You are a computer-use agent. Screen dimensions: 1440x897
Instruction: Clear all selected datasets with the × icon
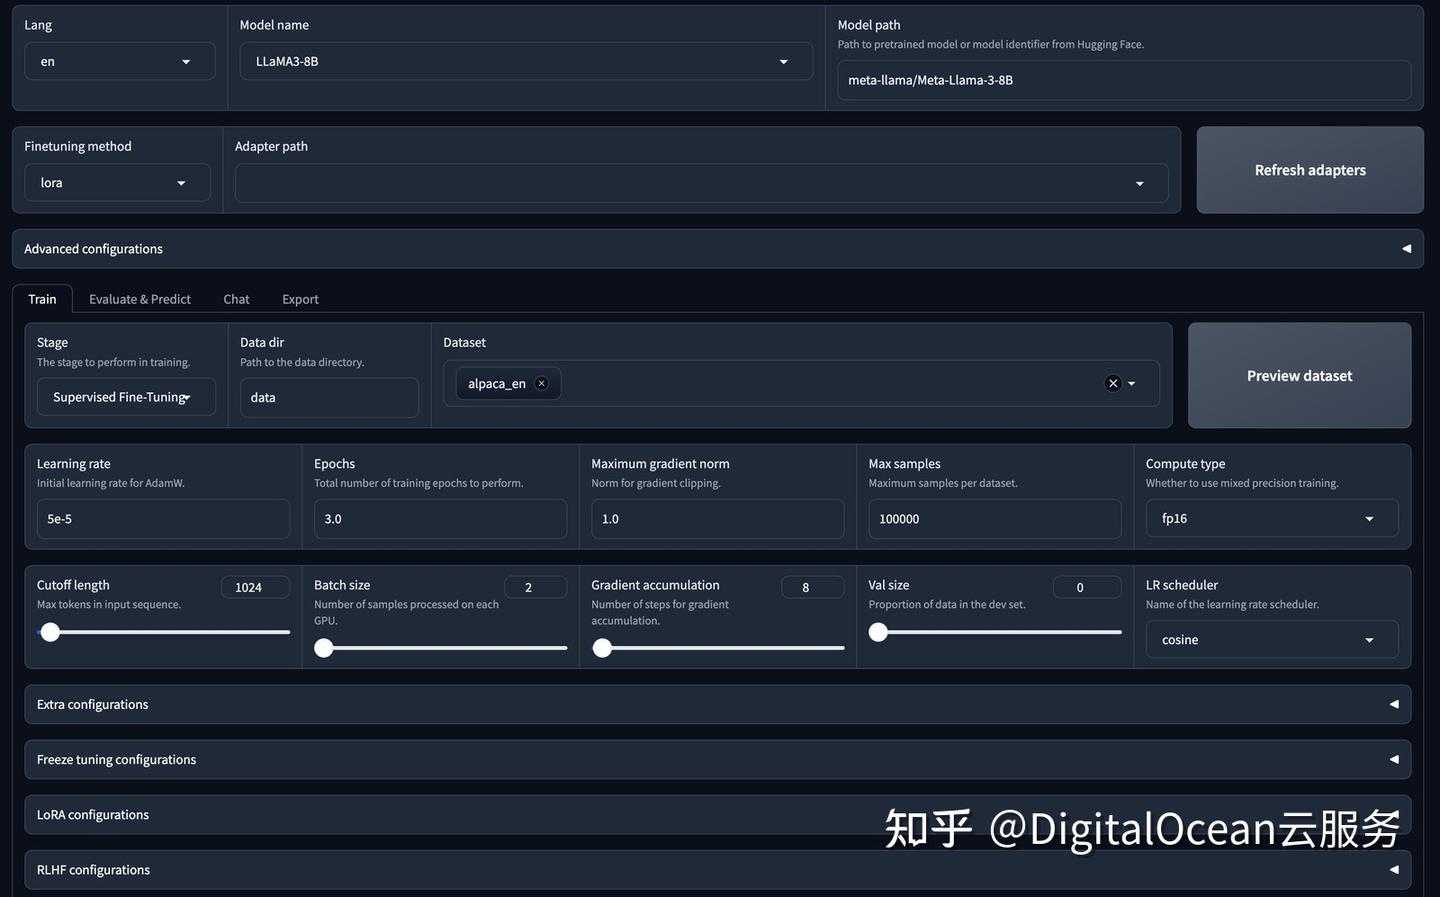pos(1112,382)
